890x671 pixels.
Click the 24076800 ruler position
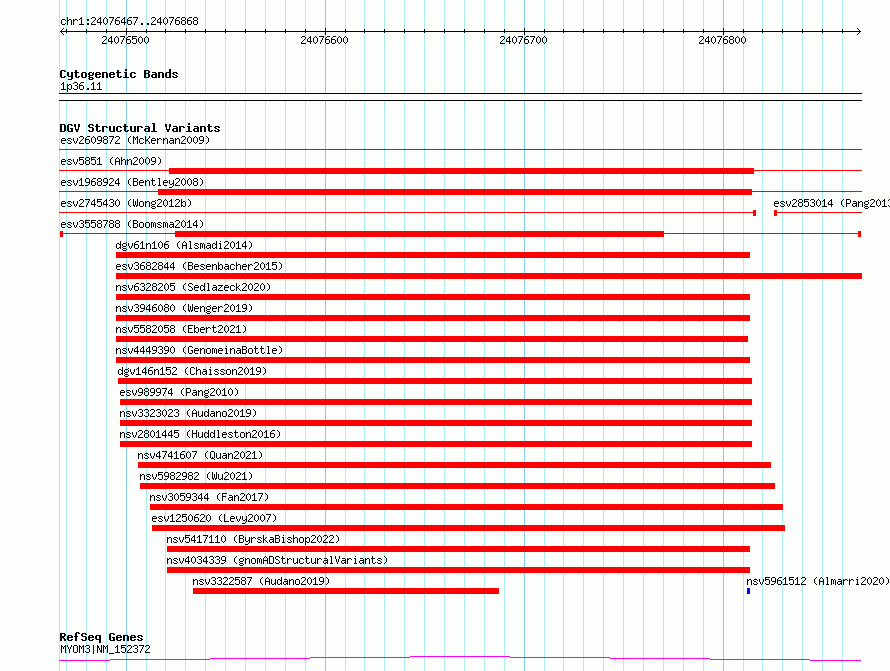click(x=723, y=40)
